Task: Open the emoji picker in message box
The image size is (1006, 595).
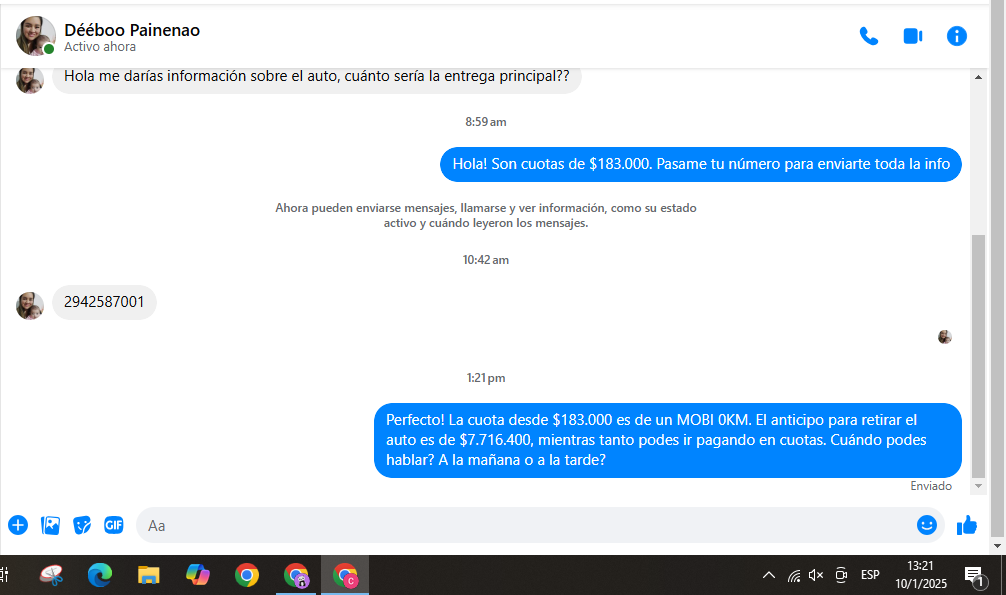Action: pos(926,525)
